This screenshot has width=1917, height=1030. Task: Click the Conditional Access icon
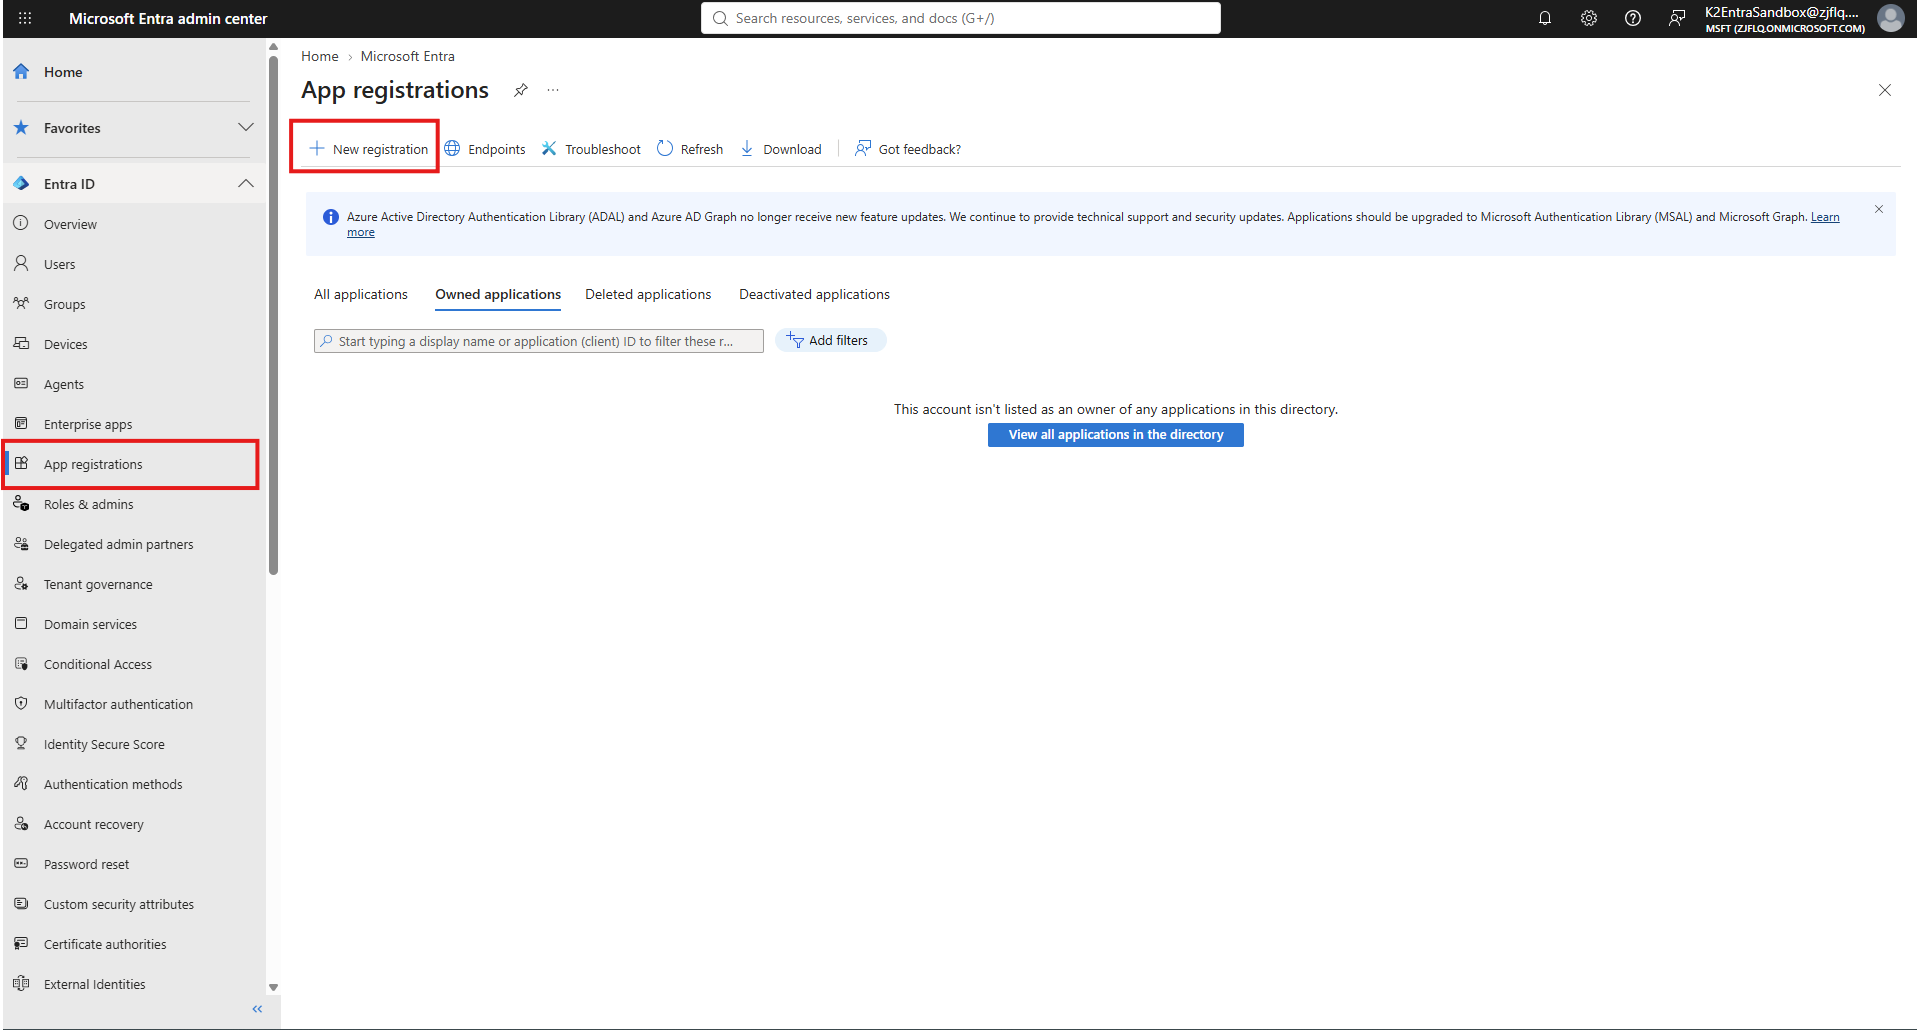pyautogui.click(x=21, y=663)
